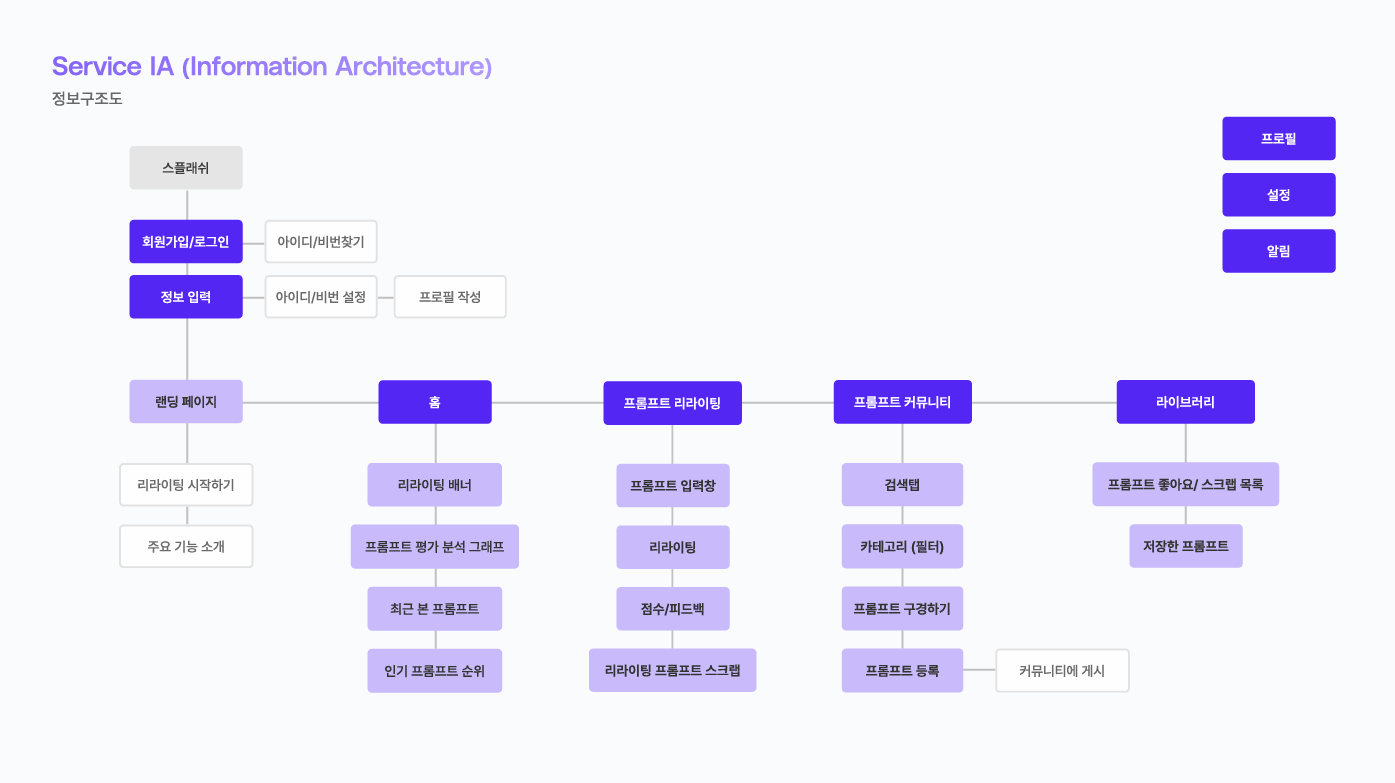
Task: Select the 리라이팅 시작하기 box
Action: 186,485
